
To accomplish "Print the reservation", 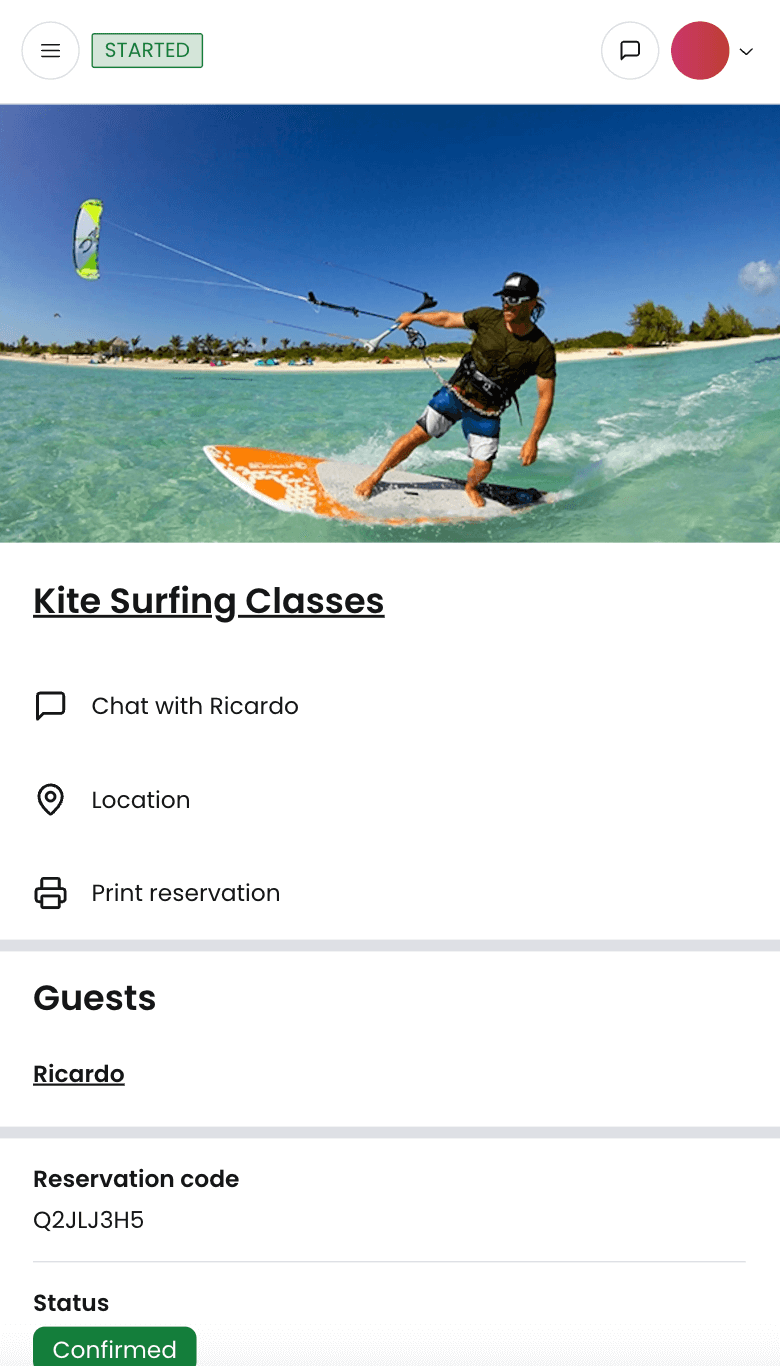I will coord(186,892).
